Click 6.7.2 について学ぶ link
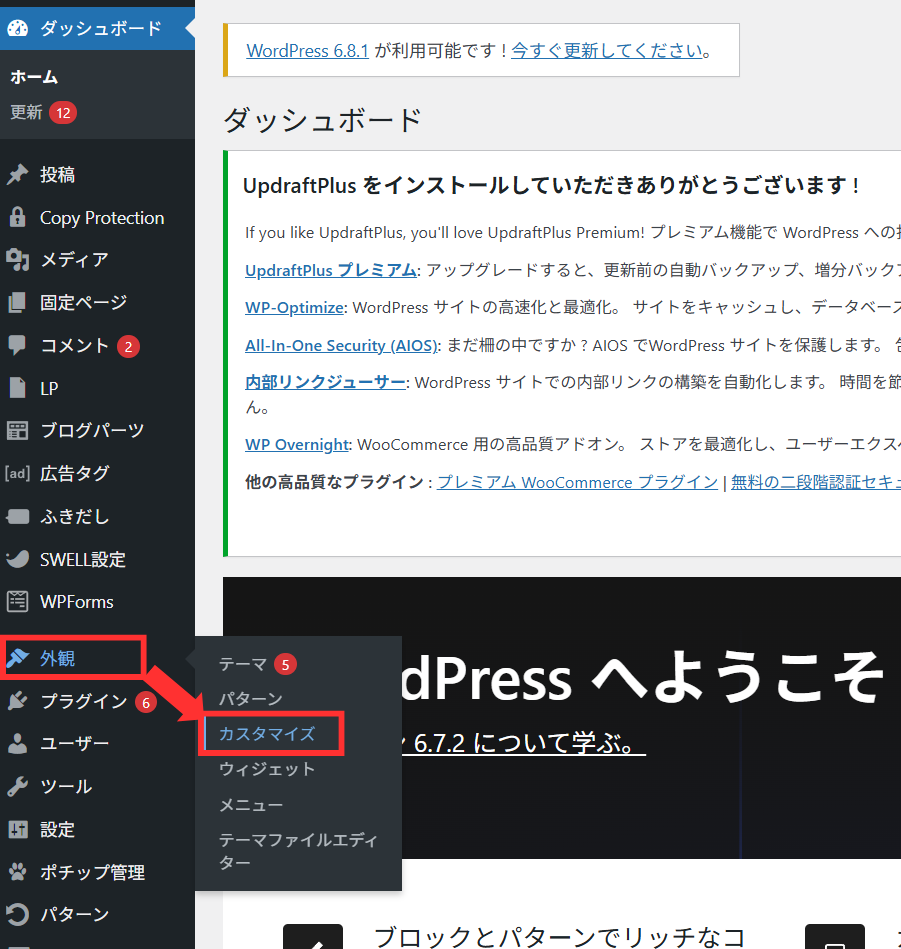 (x=524, y=743)
